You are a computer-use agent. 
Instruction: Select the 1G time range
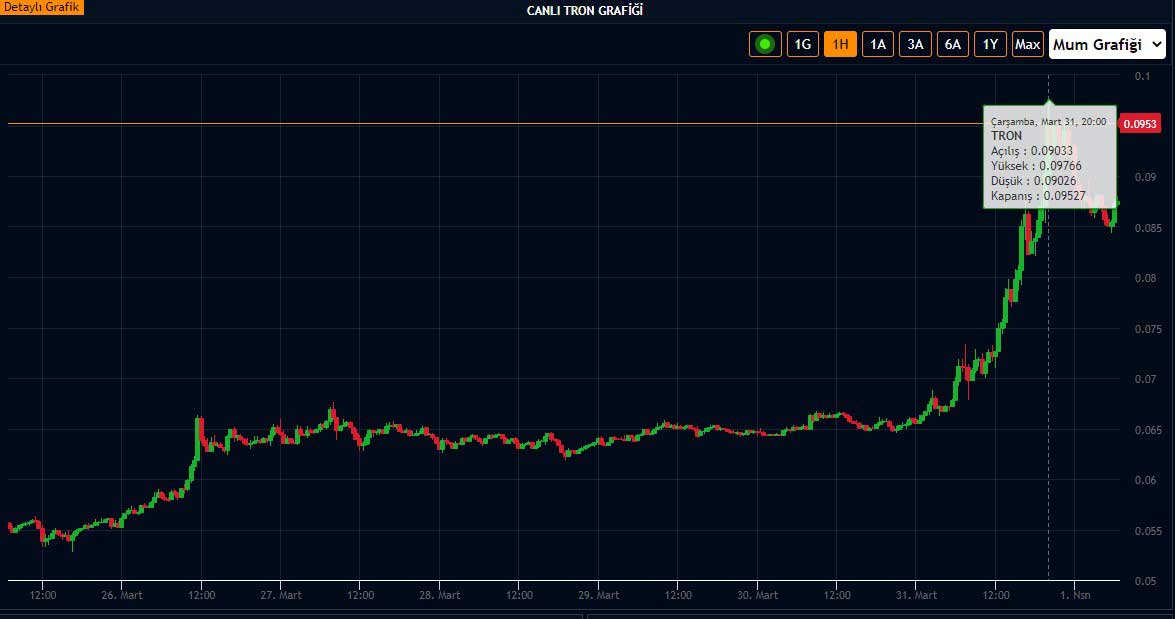(803, 44)
